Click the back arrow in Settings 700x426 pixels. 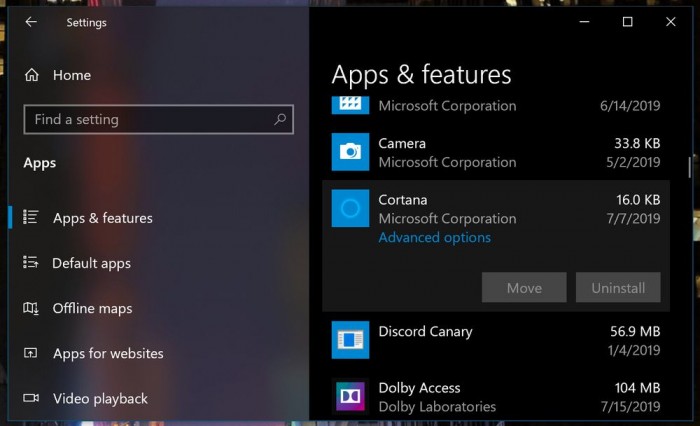click(31, 22)
